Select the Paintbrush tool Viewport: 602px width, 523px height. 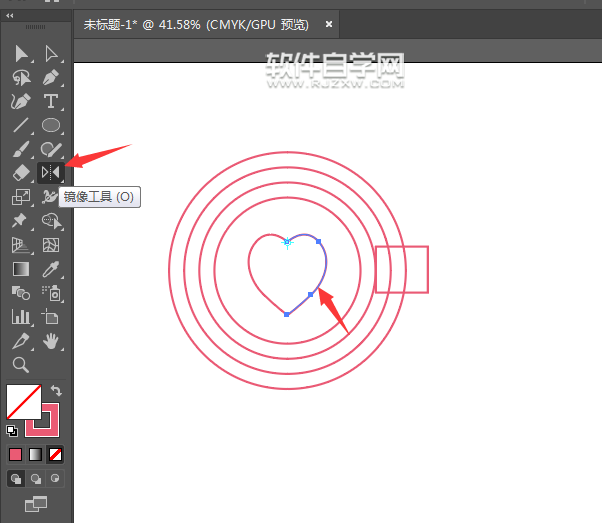pos(21,149)
